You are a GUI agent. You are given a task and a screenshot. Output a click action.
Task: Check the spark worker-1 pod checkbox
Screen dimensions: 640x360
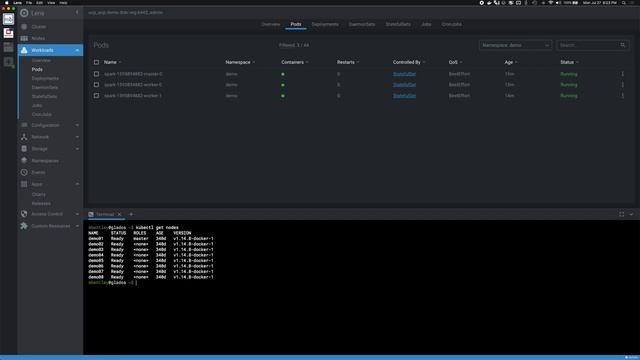[96, 96]
